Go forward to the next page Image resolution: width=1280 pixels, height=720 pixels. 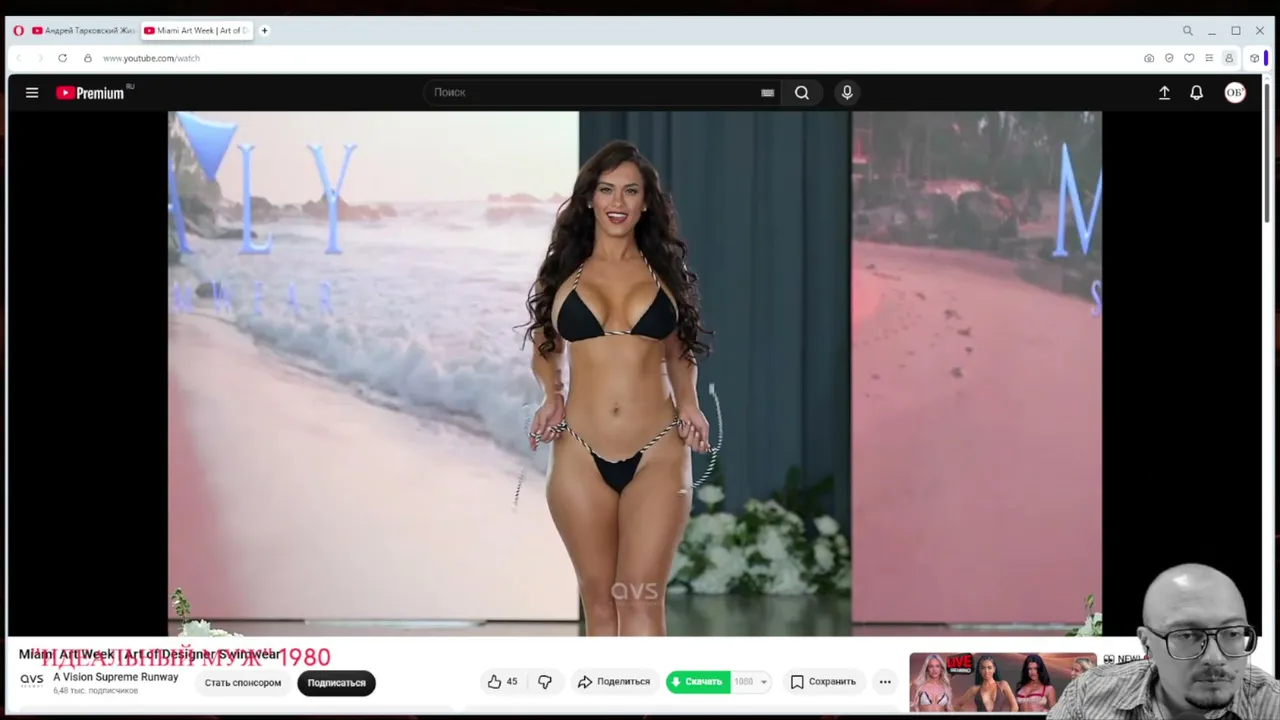point(40,58)
